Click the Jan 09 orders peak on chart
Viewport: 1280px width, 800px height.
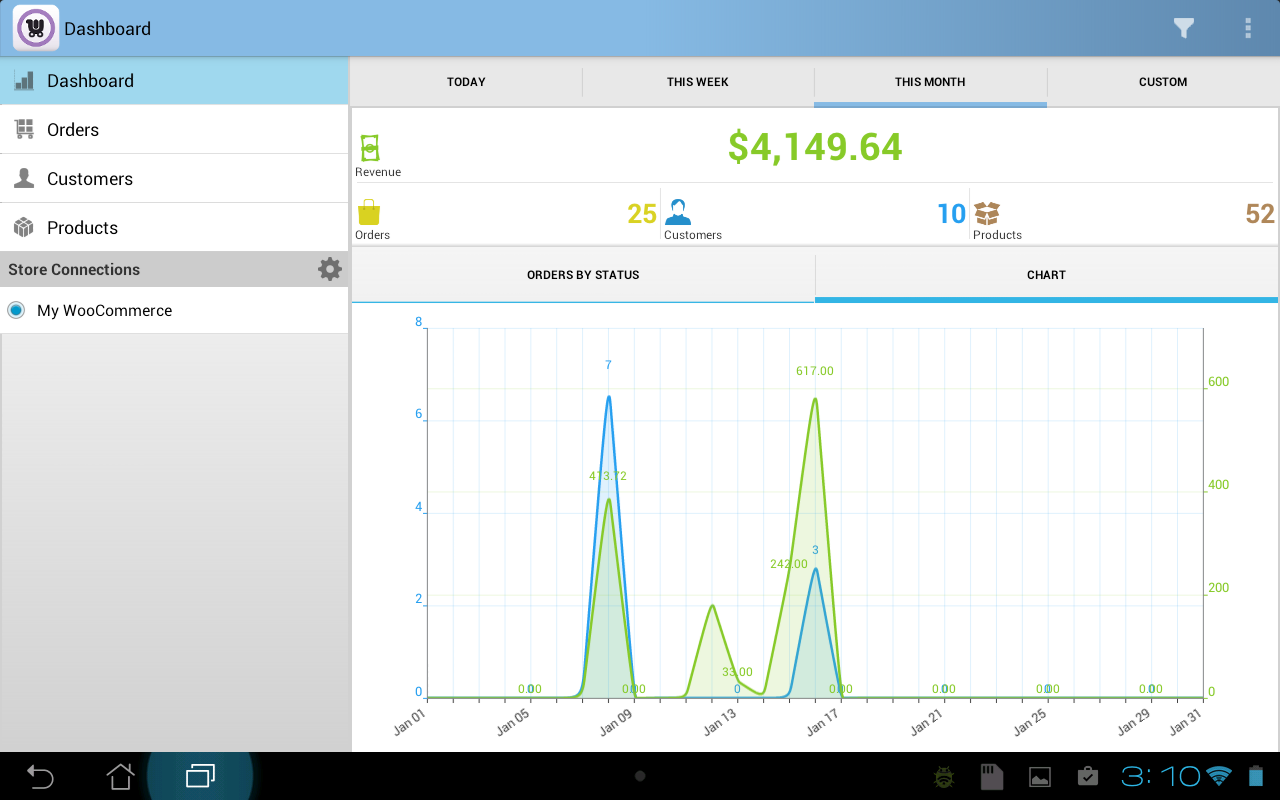[608, 397]
